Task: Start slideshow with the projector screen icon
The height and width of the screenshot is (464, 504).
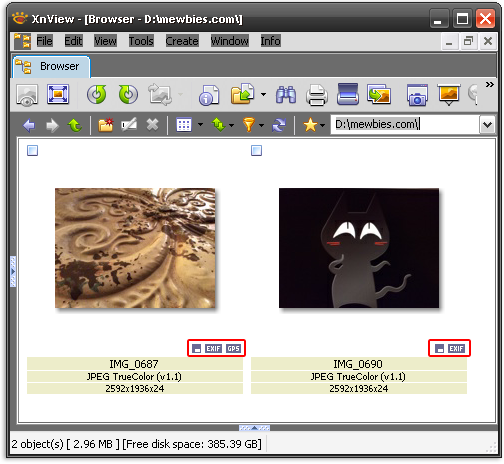Action: point(449,95)
